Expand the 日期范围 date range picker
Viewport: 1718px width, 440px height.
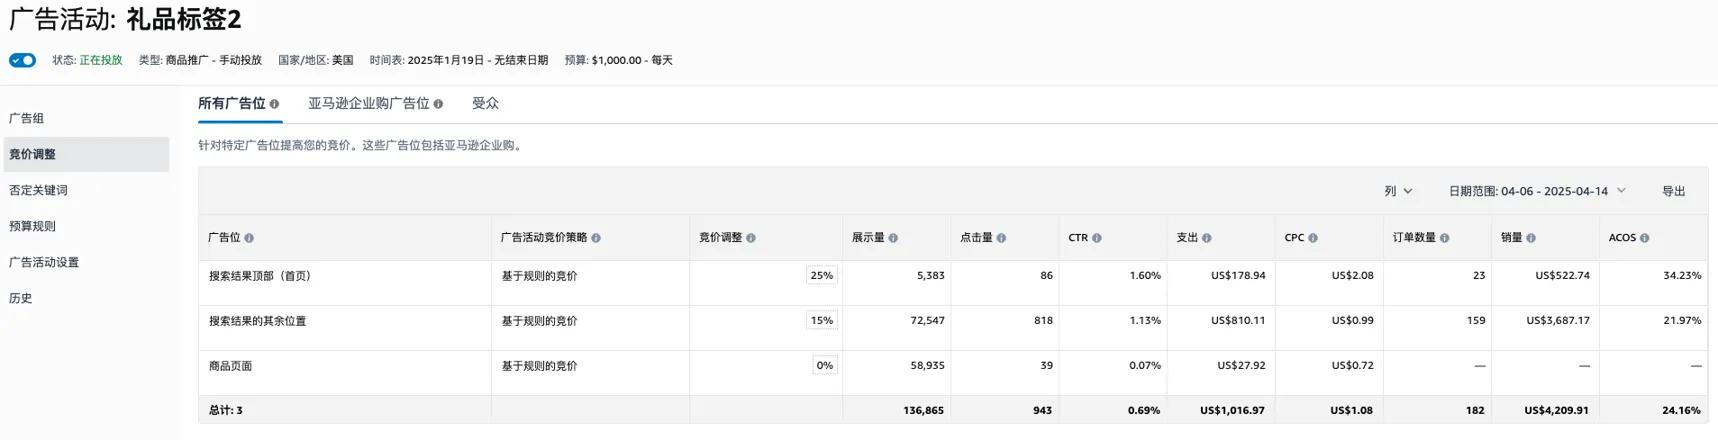click(x=1537, y=191)
